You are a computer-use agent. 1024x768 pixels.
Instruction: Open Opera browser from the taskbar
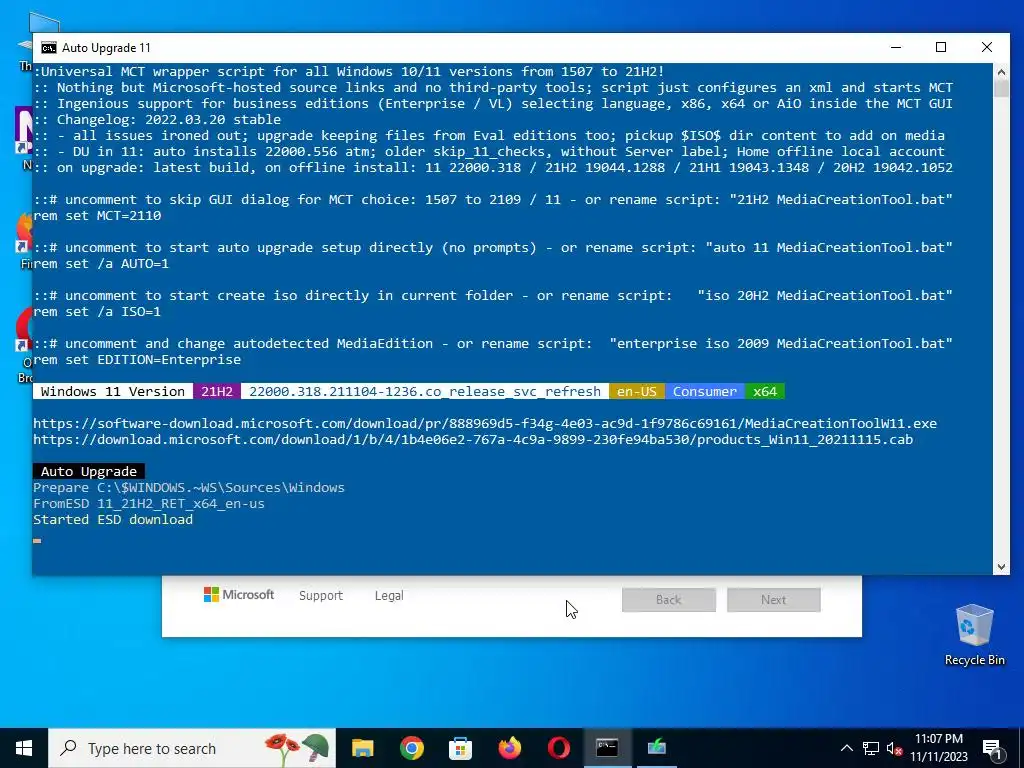click(558, 748)
